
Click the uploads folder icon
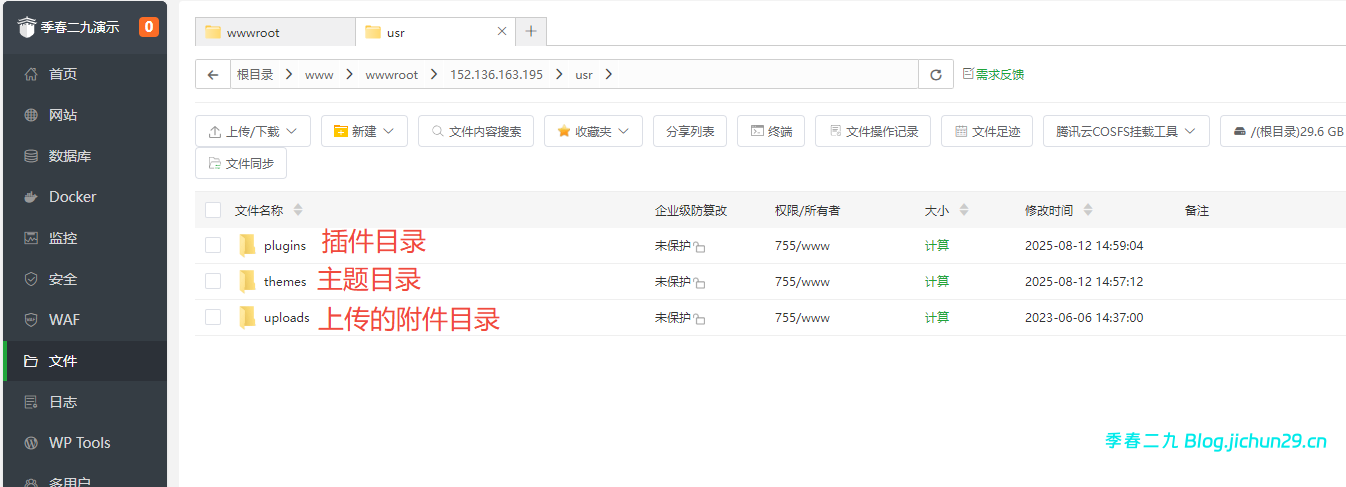pyautogui.click(x=247, y=317)
